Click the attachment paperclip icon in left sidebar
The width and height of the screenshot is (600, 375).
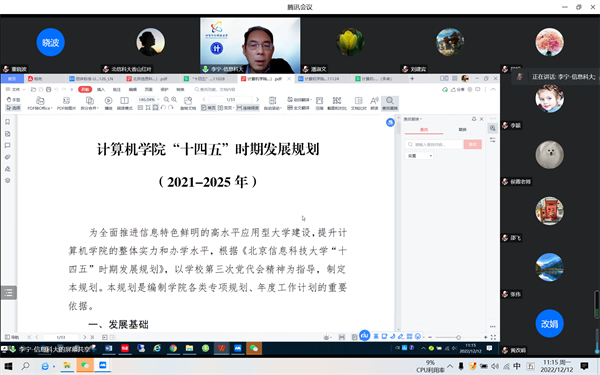(7, 157)
